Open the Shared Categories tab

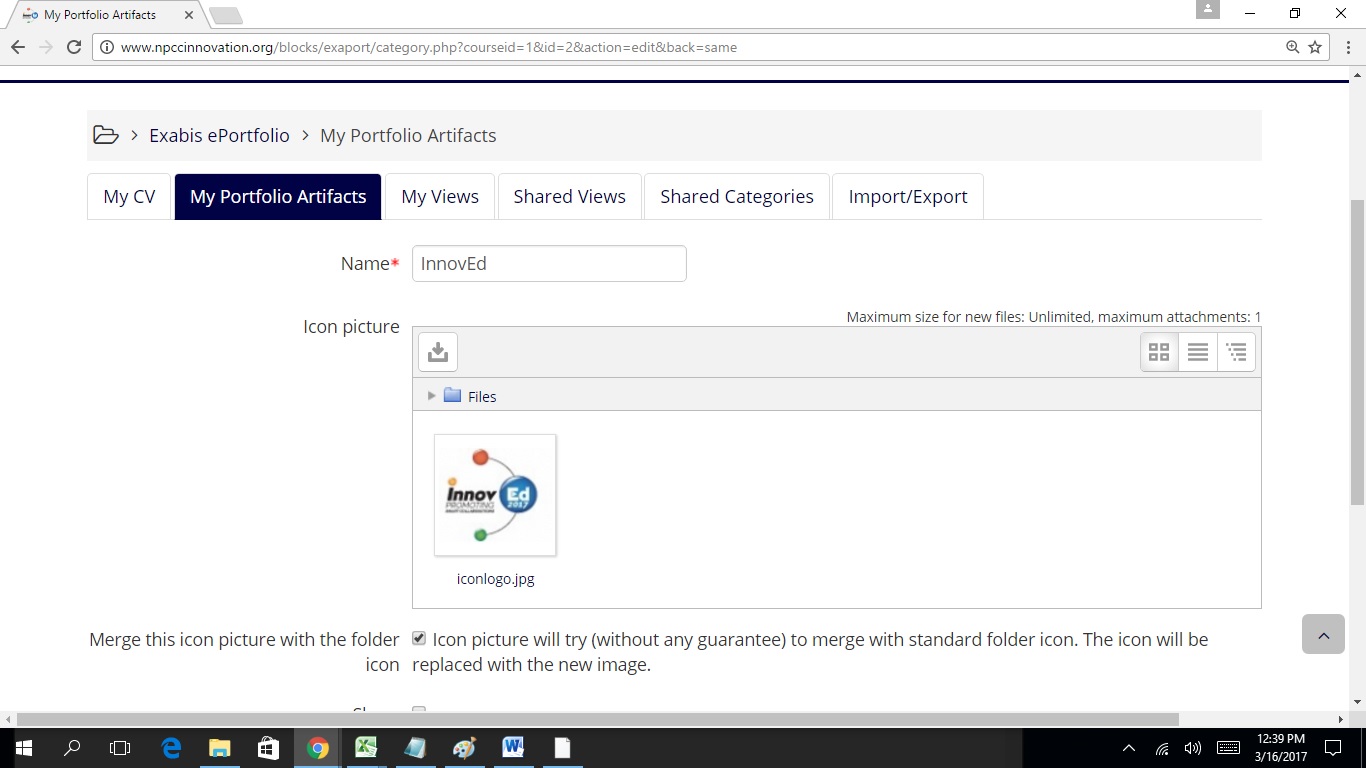point(737,197)
